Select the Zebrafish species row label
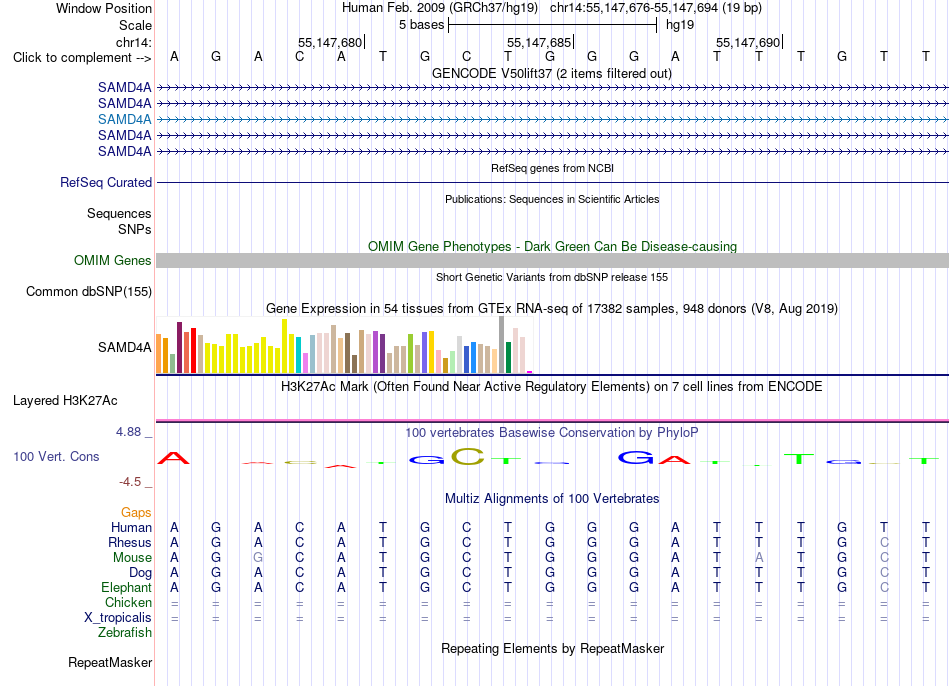This screenshot has width=950, height=686. click(x=125, y=632)
